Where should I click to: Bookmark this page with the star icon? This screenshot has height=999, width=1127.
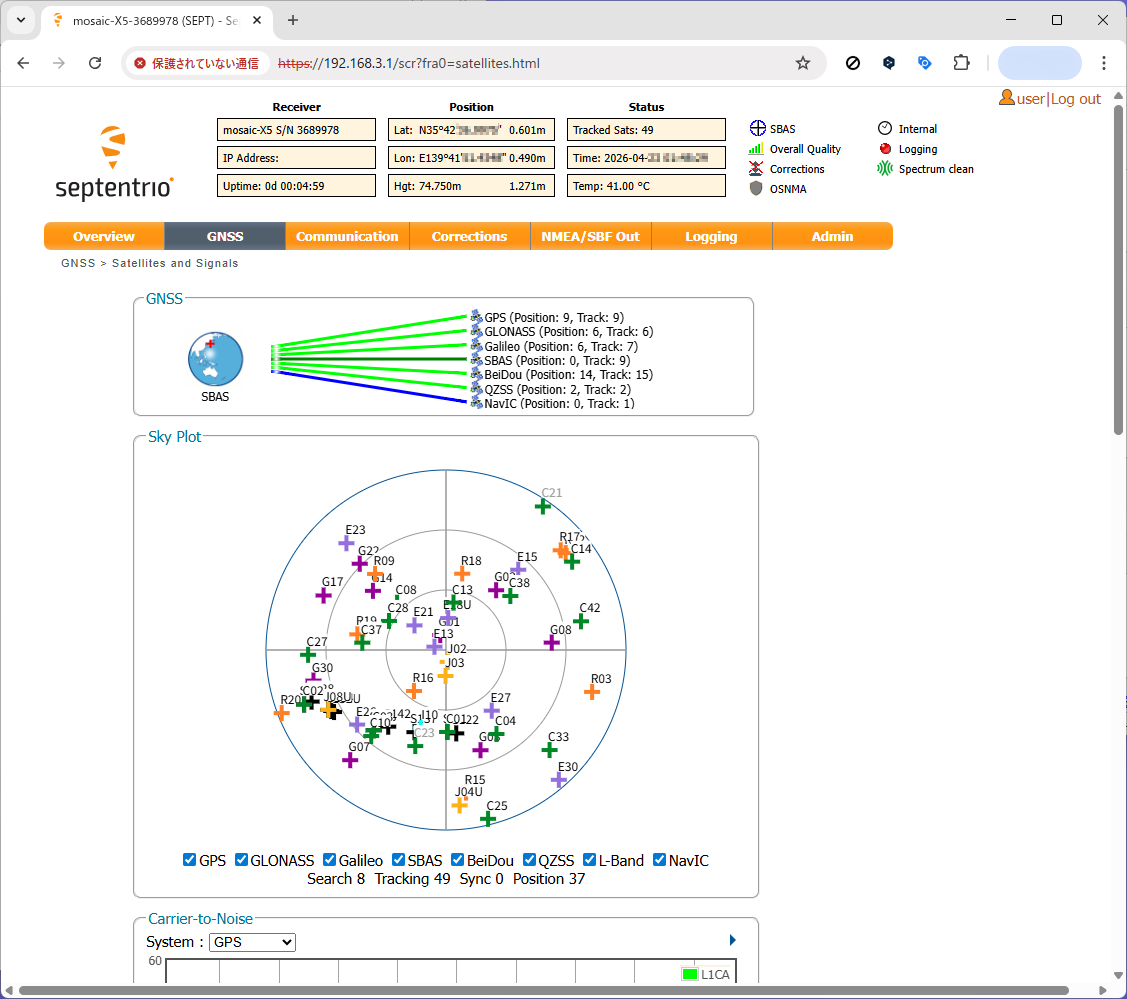click(802, 63)
